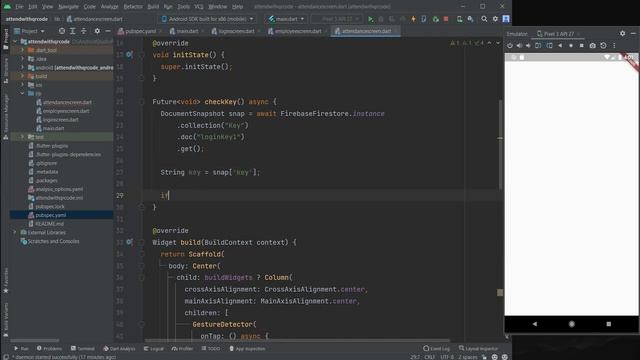Open emulator more options three dots
Image resolution: width=640 pixels, height=360 pixels.
coord(614,46)
